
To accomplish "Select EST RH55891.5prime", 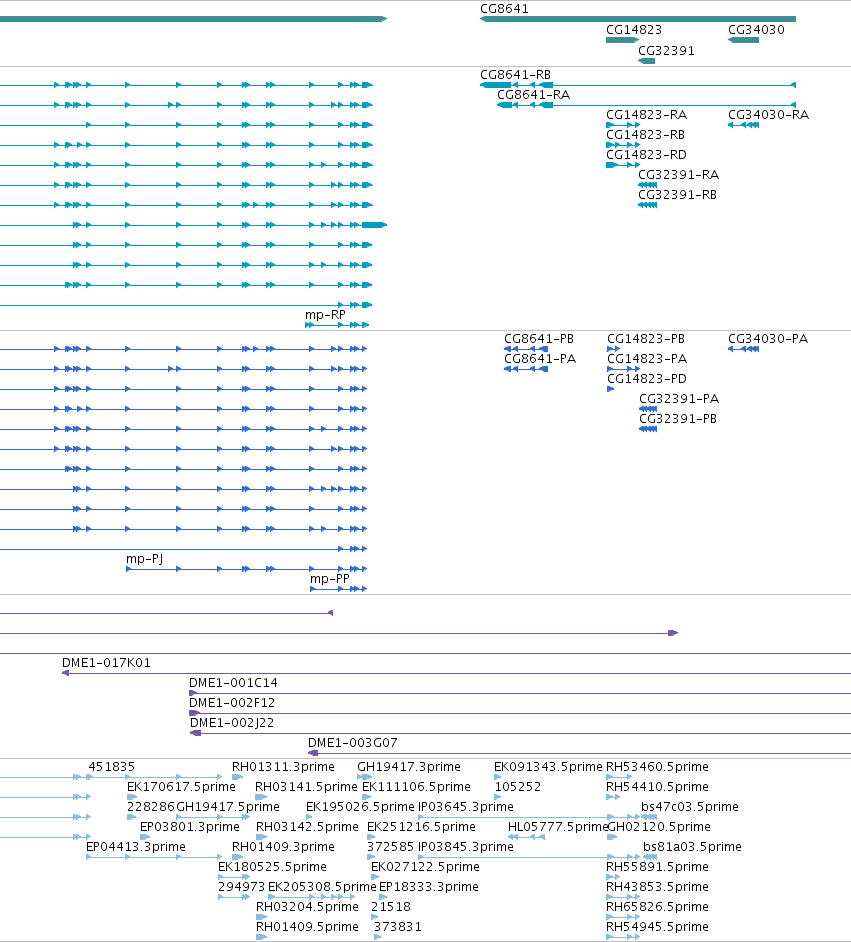I will (657, 867).
